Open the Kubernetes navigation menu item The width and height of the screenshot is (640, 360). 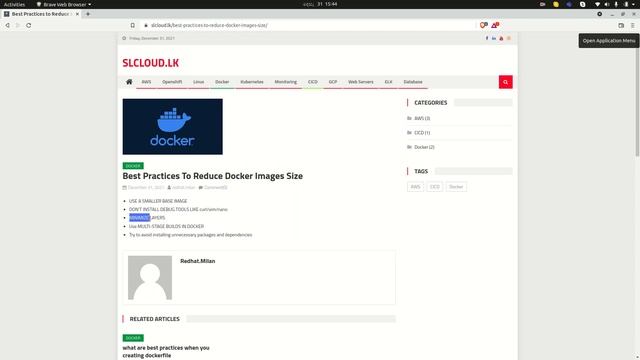(252, 82)
